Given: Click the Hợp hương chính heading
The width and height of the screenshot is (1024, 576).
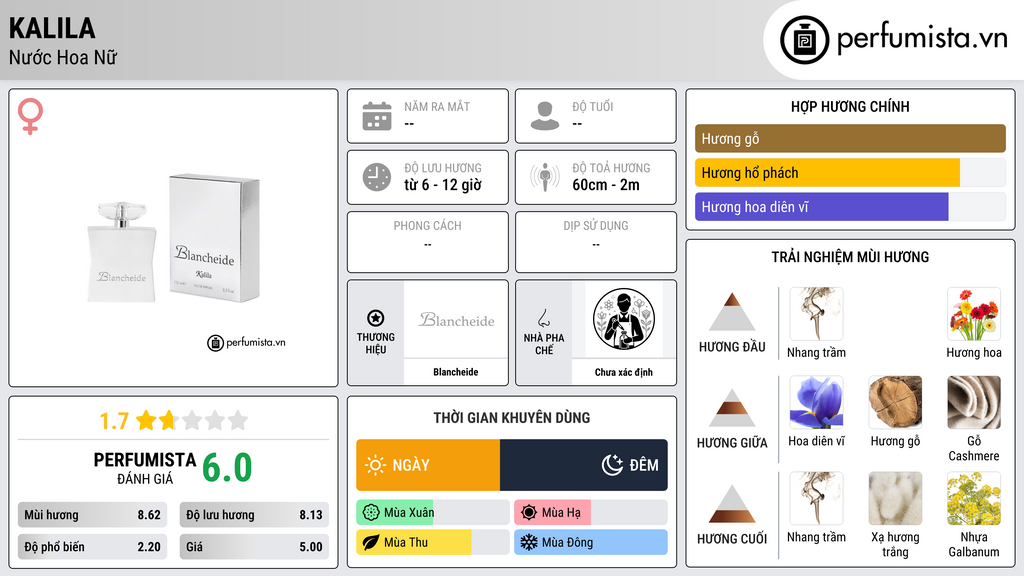Looking at the screenshot, I should [x=850, y=106].
